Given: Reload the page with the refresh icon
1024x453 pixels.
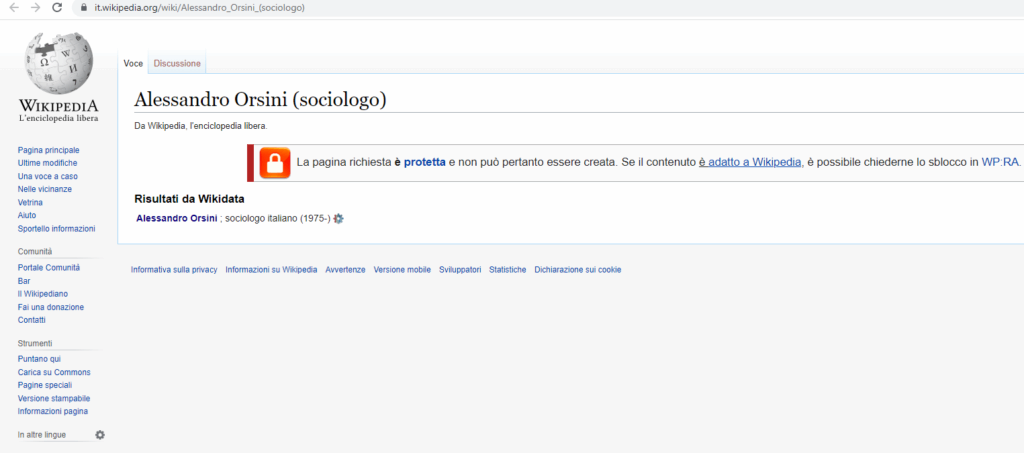Looking at the screenshot, I should pos(57,8).
